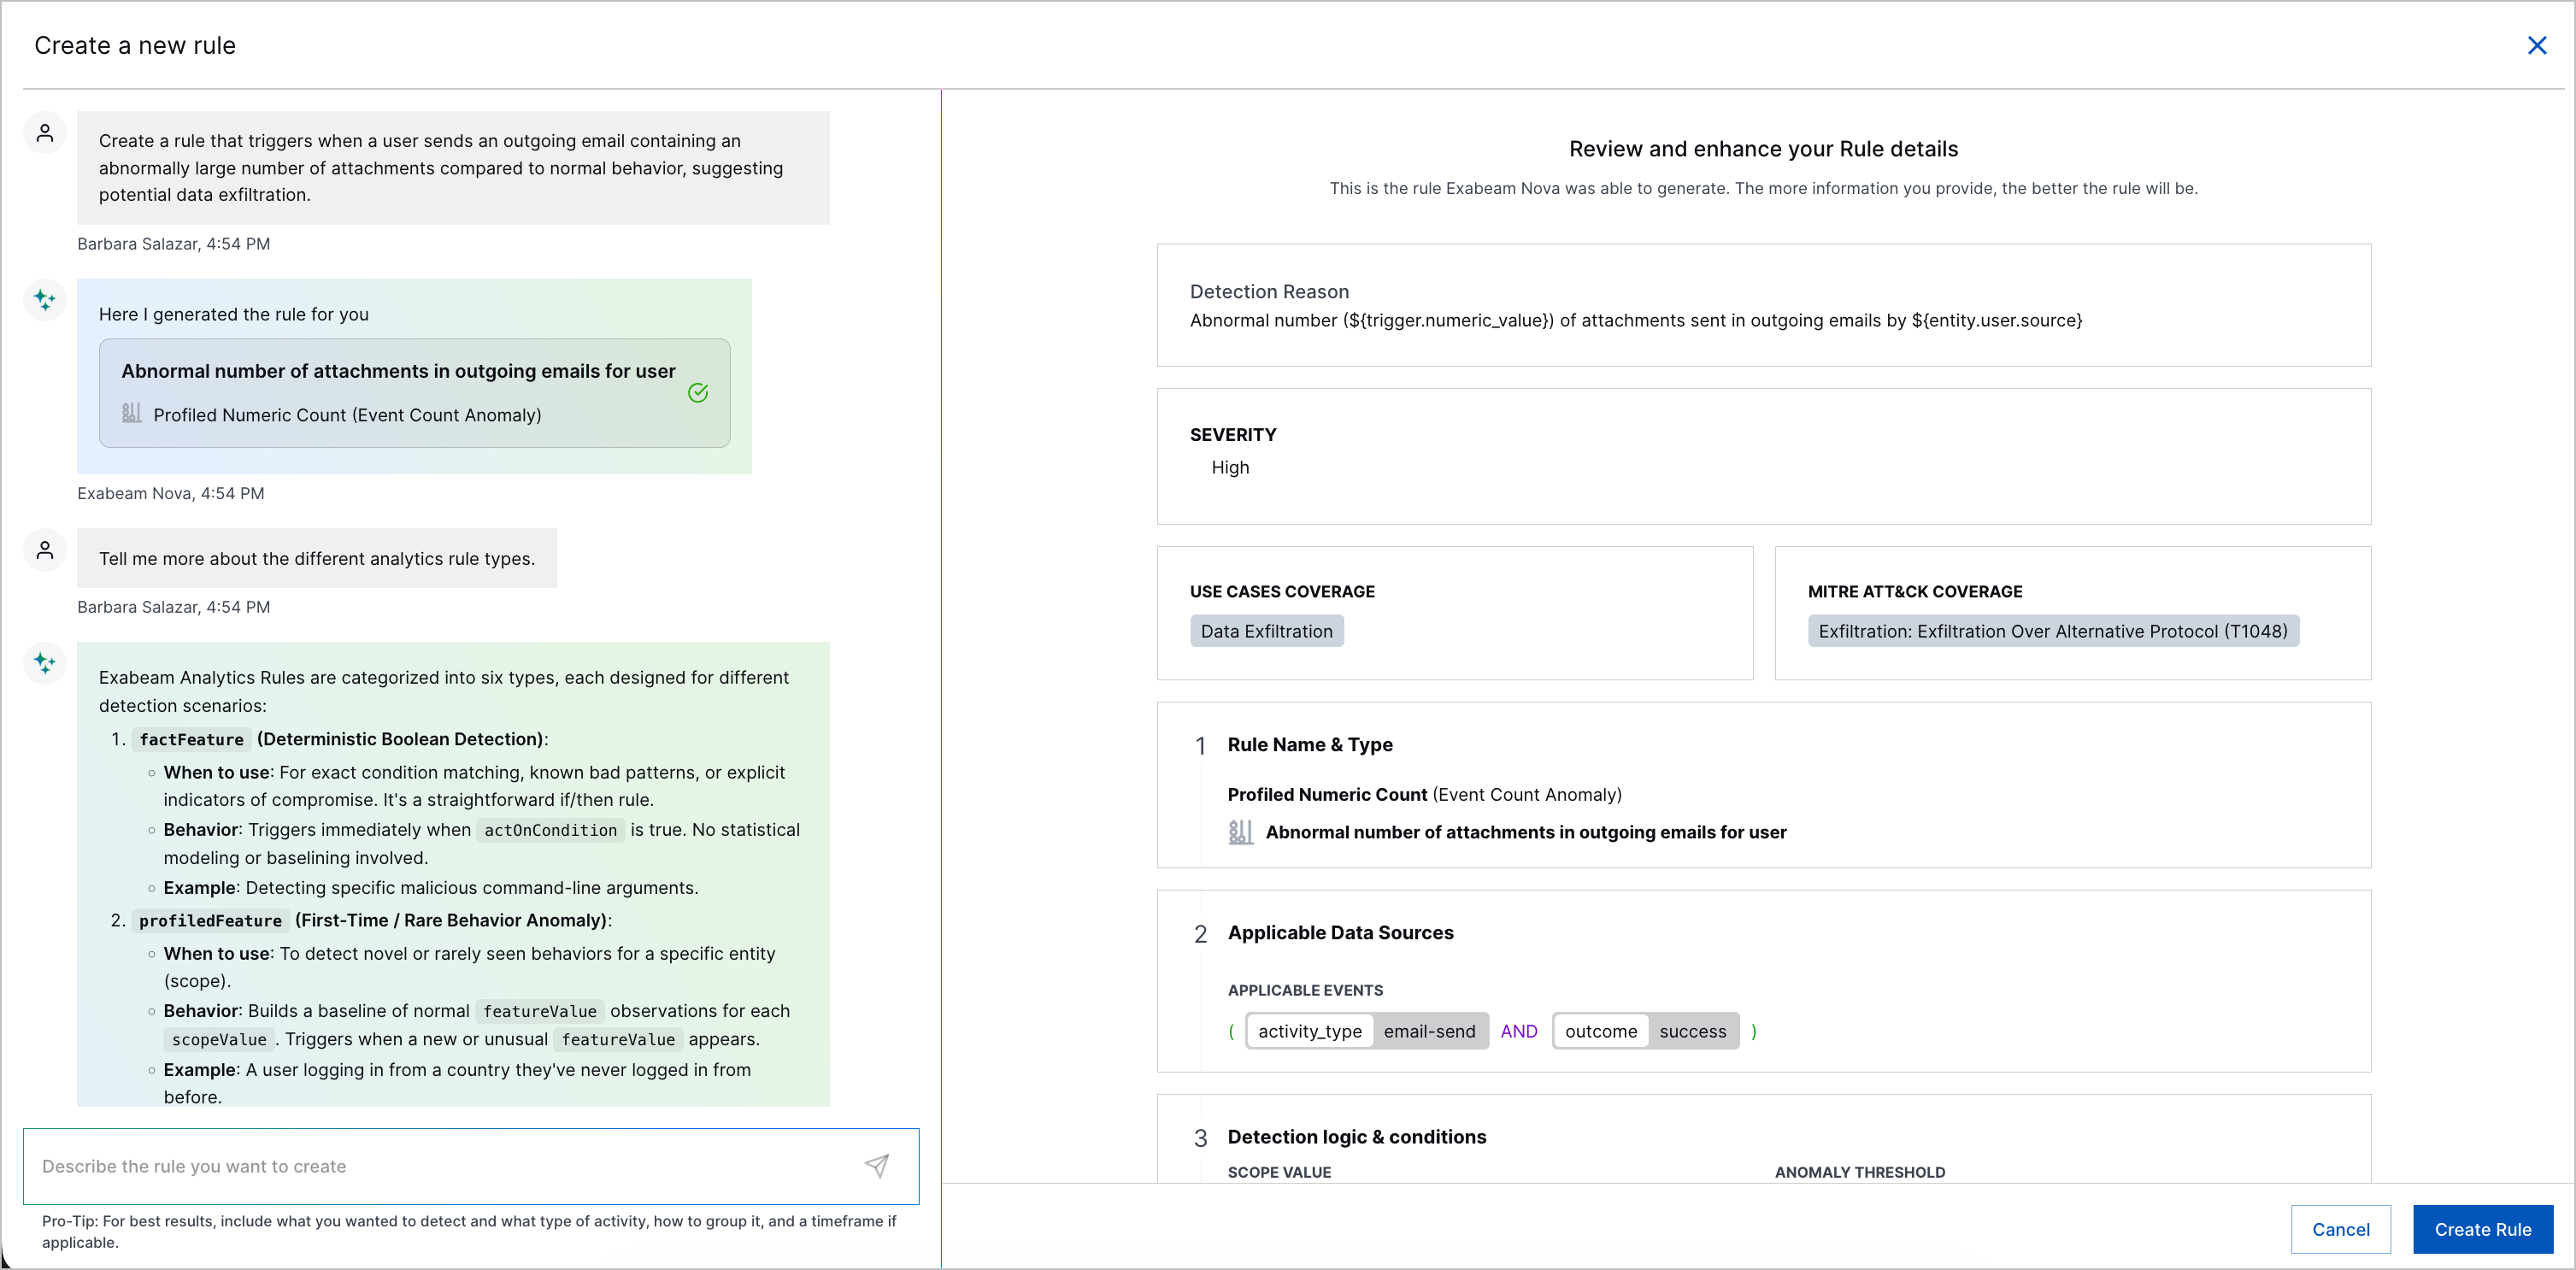
Task: Click the factFeature code label in chat
Action: pyautogui.click(x=191, y=739)
